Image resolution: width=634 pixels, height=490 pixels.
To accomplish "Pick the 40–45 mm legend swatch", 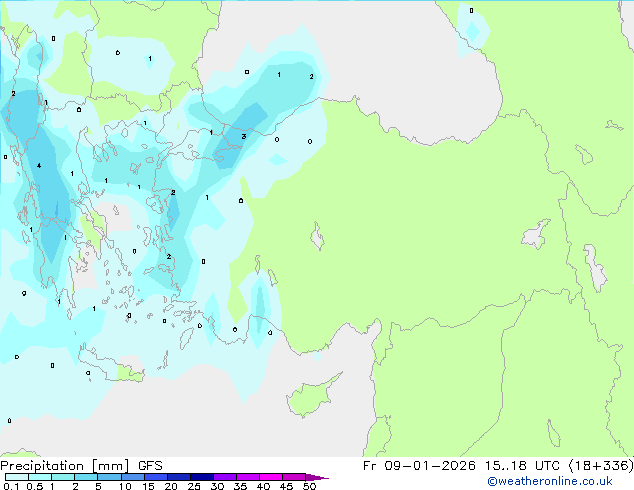I will [x=271, y=477].
